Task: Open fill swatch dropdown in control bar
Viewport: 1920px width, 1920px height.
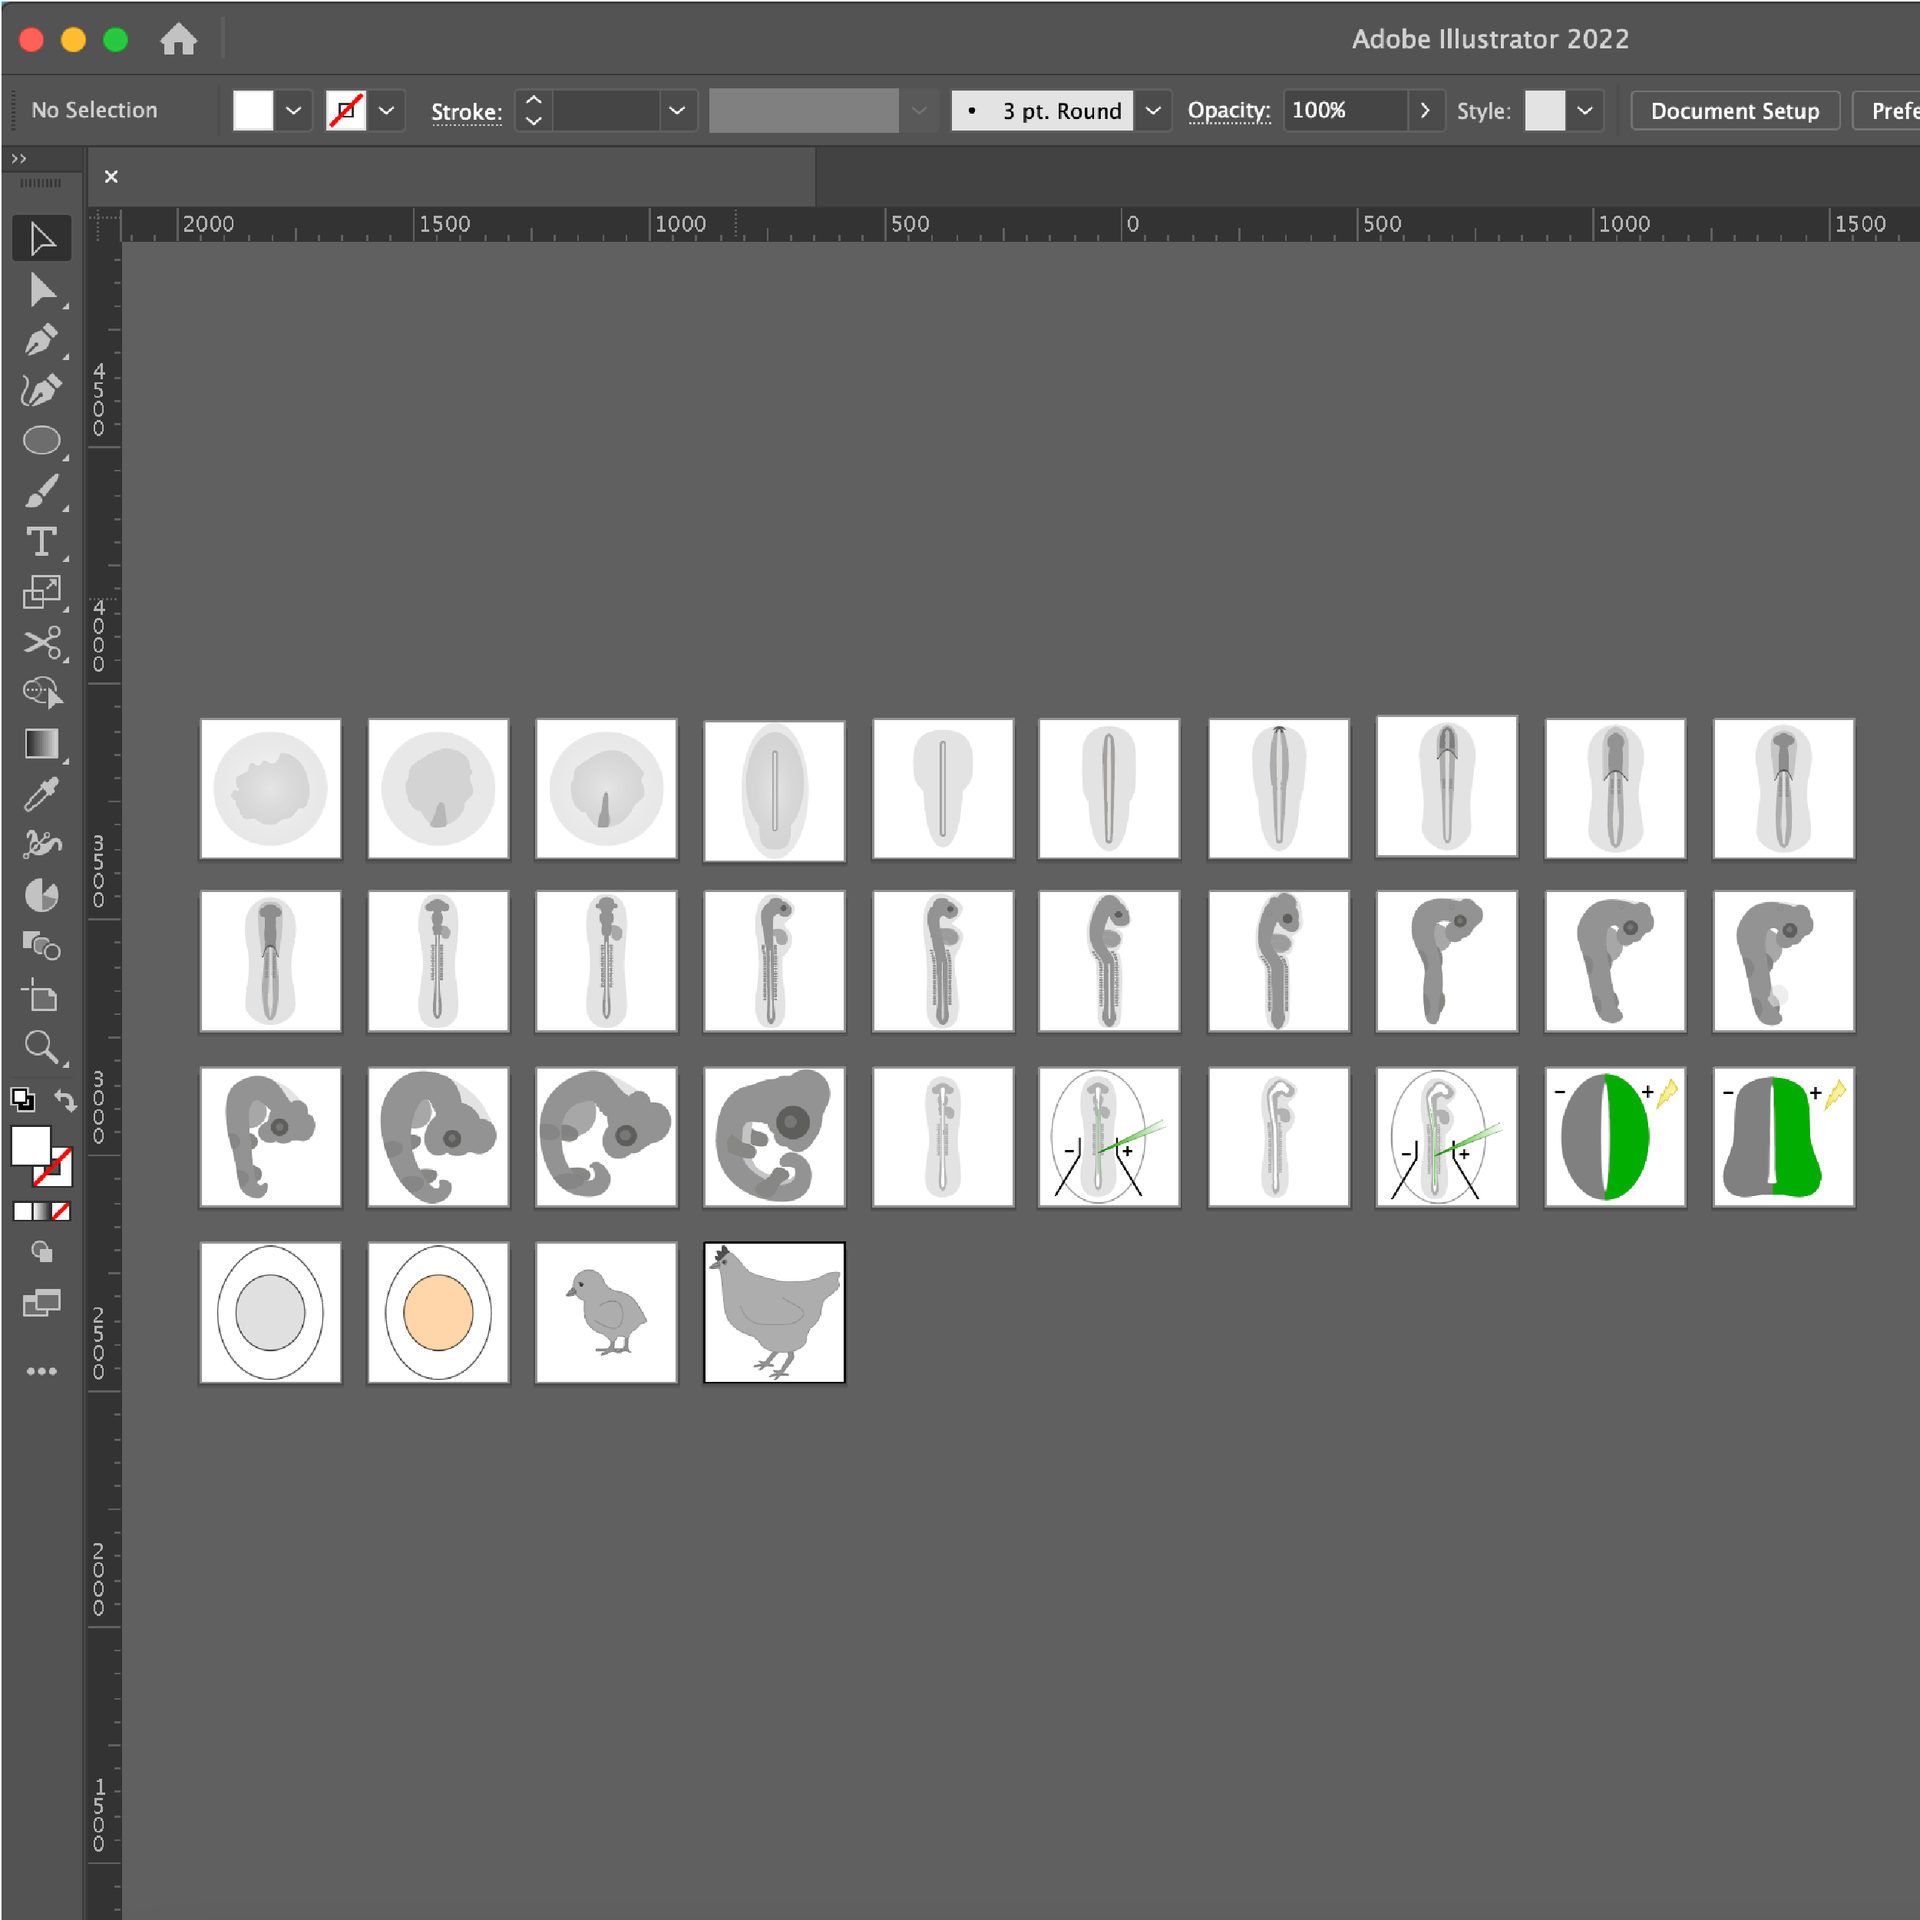Action: [x=293, y=110]
